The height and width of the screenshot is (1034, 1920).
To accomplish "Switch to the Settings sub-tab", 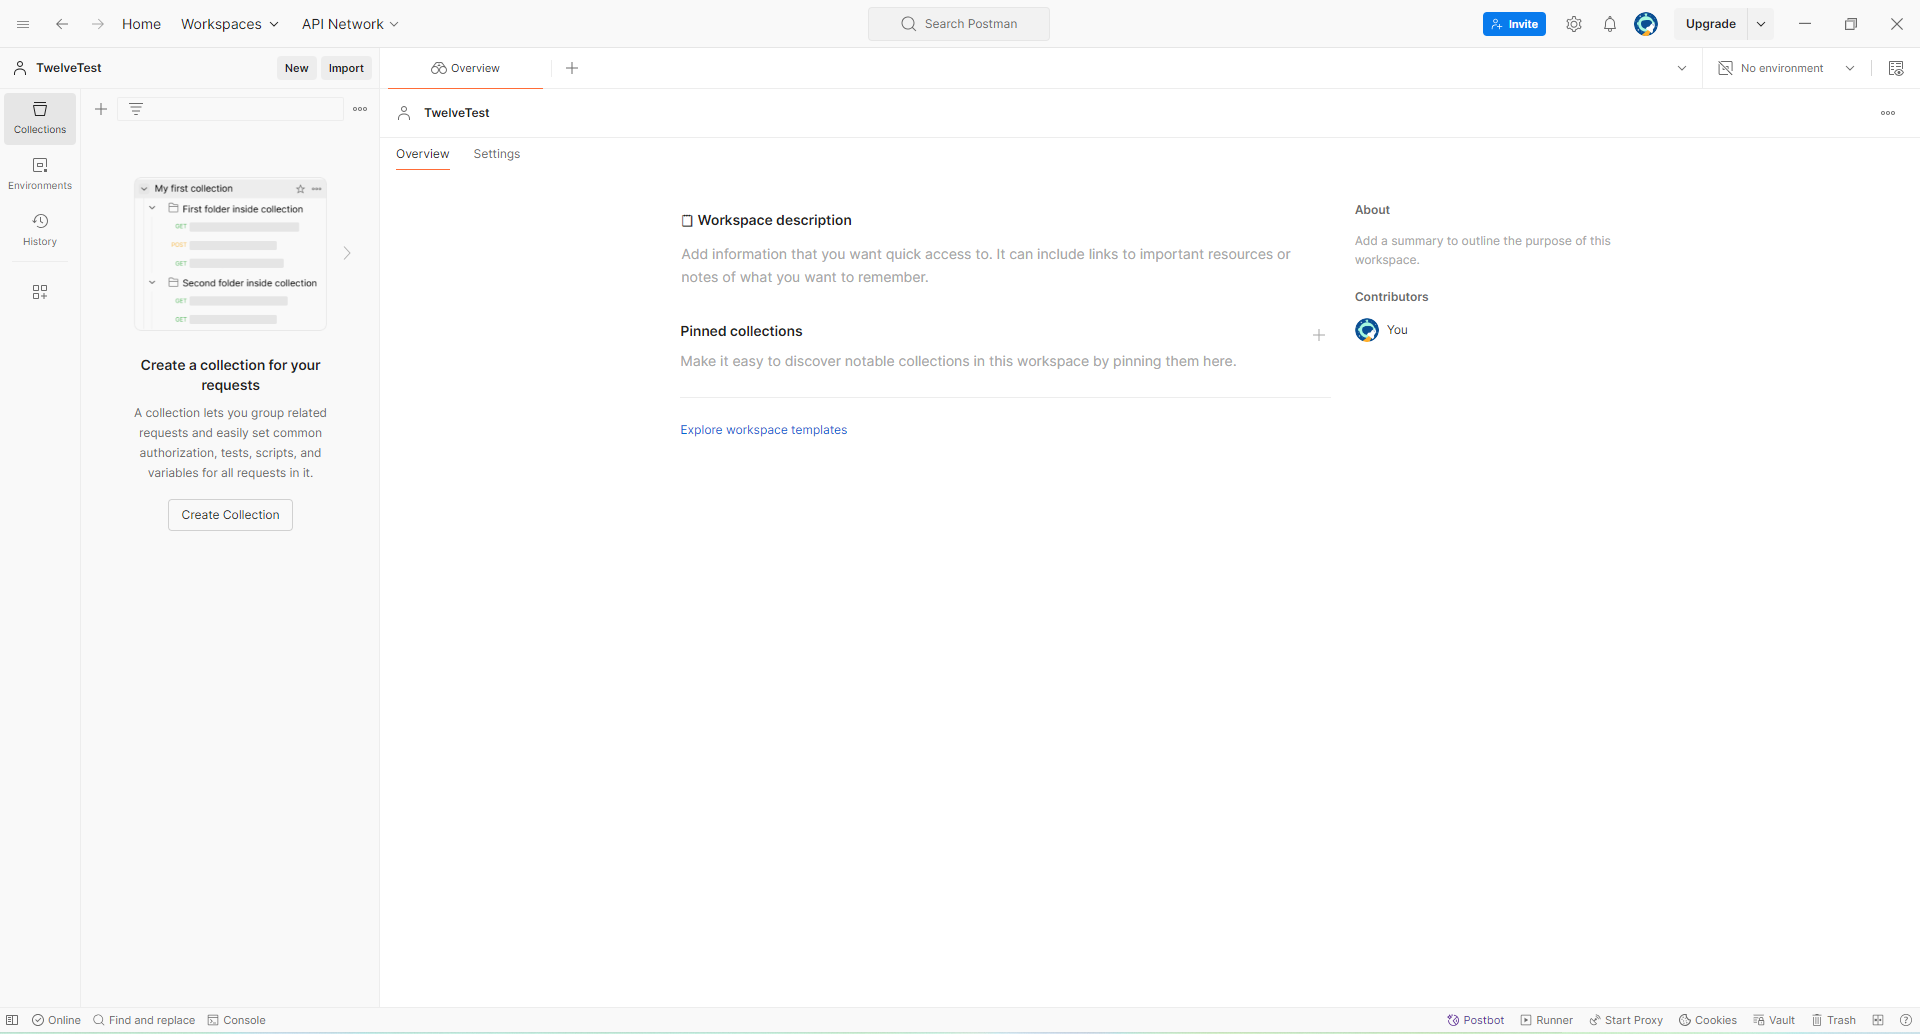I will pyautogui.click(x=497, y=154).
